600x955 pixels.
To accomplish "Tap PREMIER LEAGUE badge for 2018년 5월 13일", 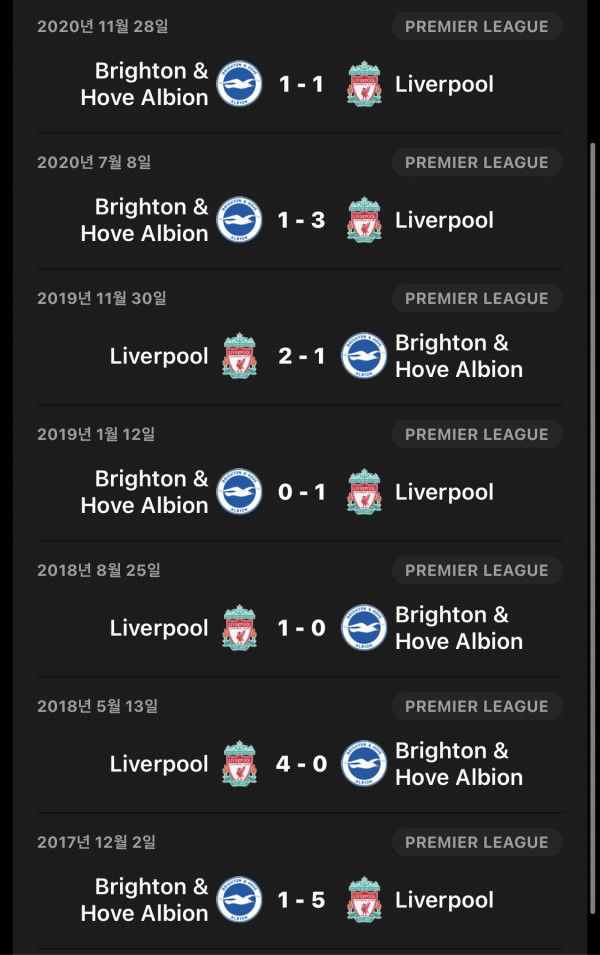I will (477, 707).
